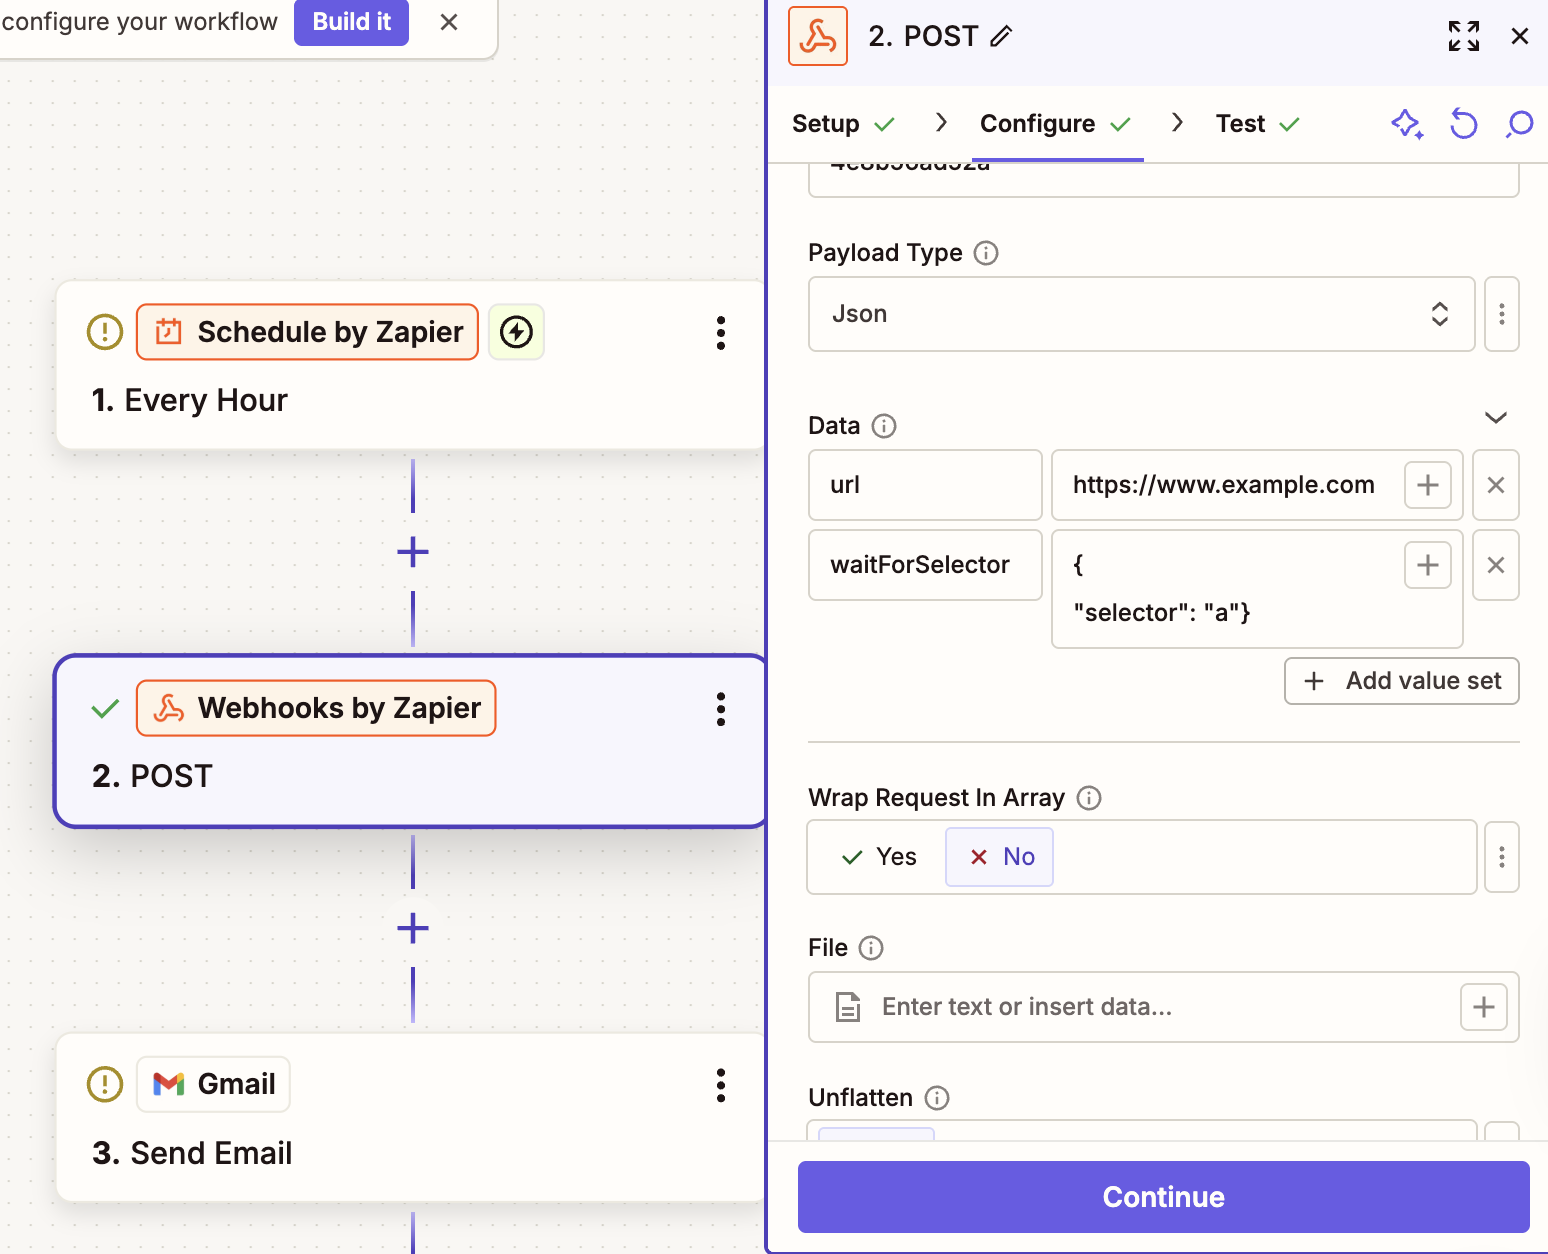The width and height of the screenshot is (1548, 1254).
Task: Click the plus to add step after Schedule
Action: pyautogui.click(x=413, y=552)
